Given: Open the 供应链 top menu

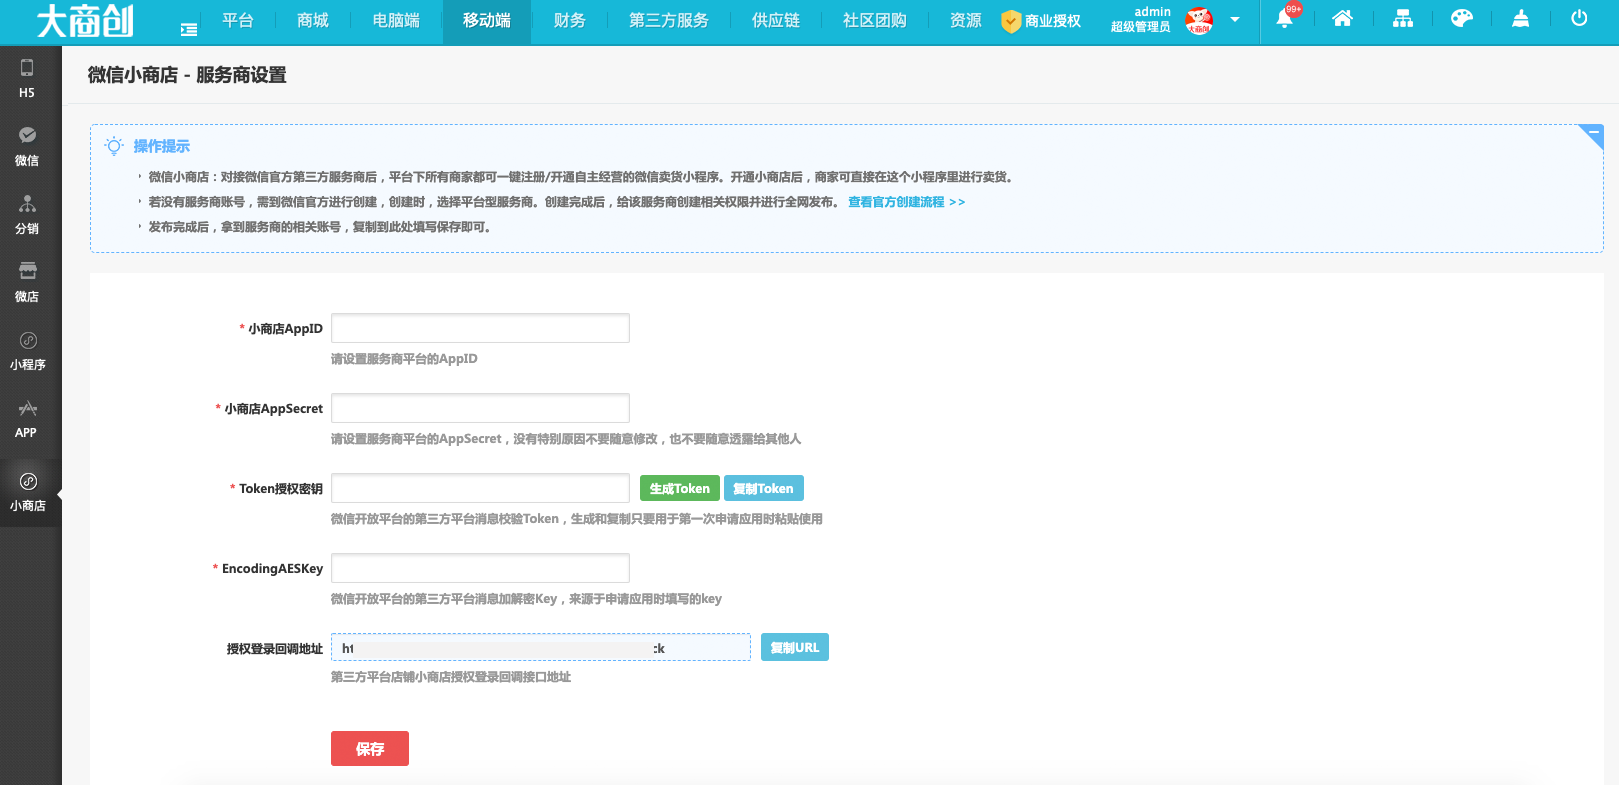Looking at the screenshot, I should 776,20.
